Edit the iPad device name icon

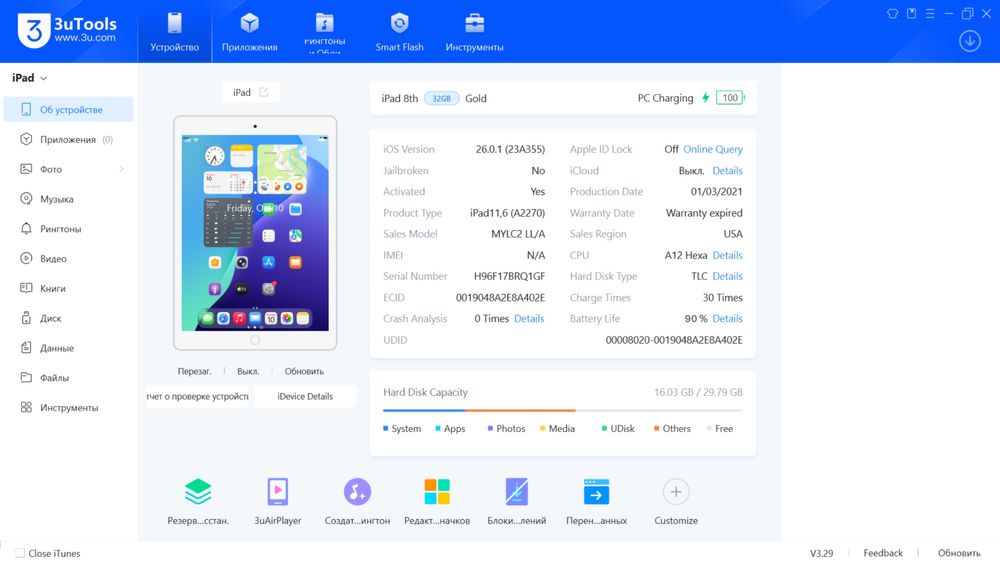point(264,92)
